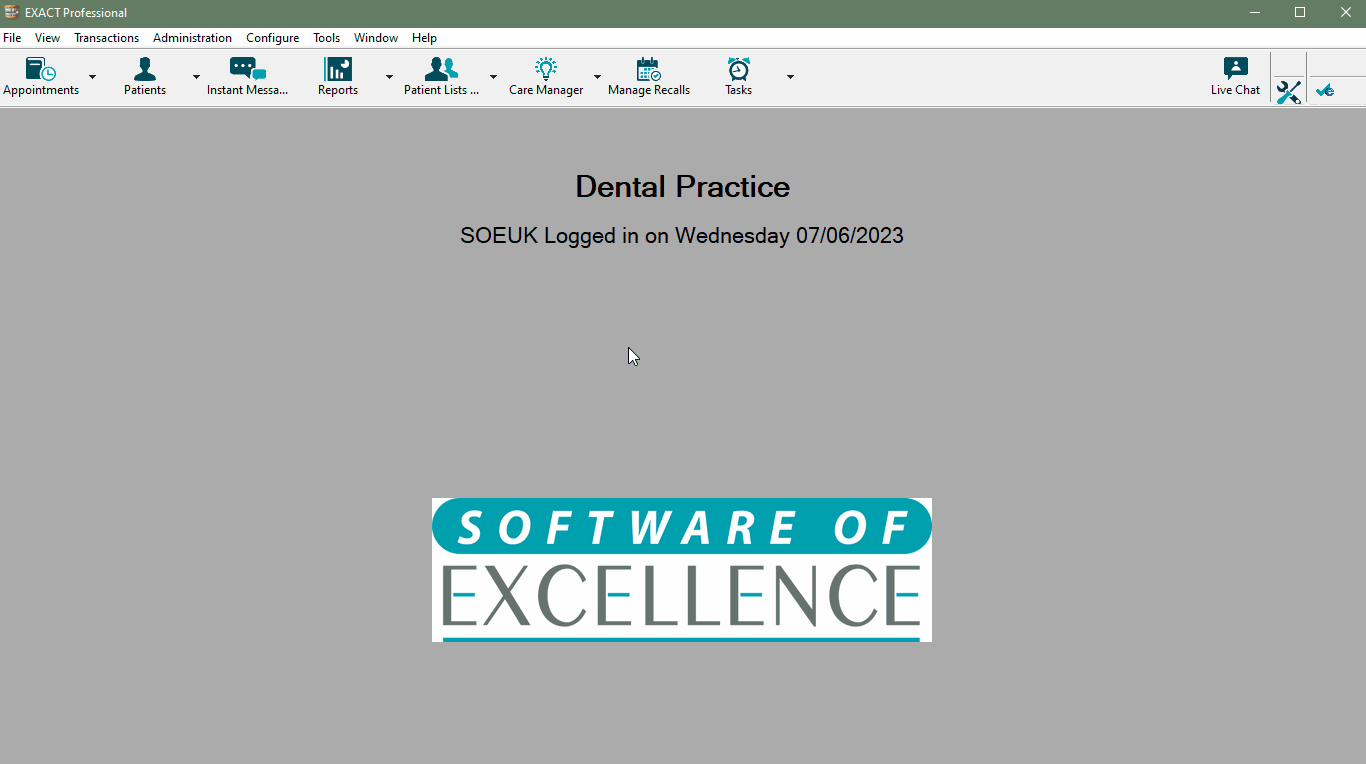Expand the Patients dropdown arrow
This screenshot has width=1366, height=764.
196,77
